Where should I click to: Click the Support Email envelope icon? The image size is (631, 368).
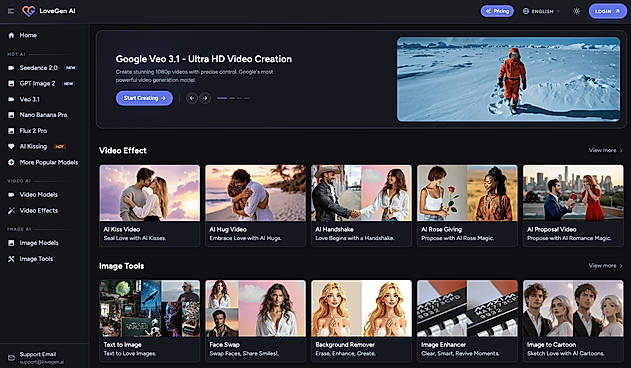pyautogui.click(x=11, y=358)
